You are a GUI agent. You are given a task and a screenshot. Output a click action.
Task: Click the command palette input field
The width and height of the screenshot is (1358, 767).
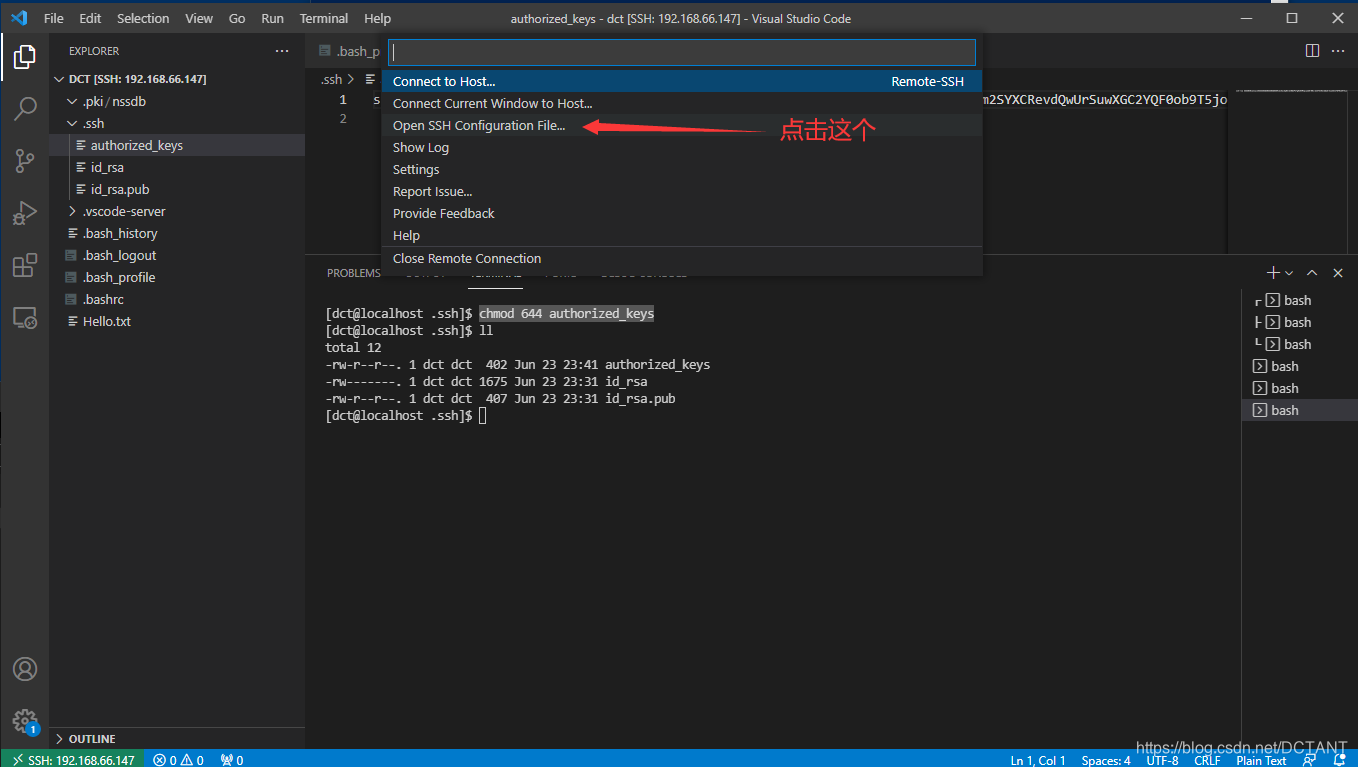[682, 52]
